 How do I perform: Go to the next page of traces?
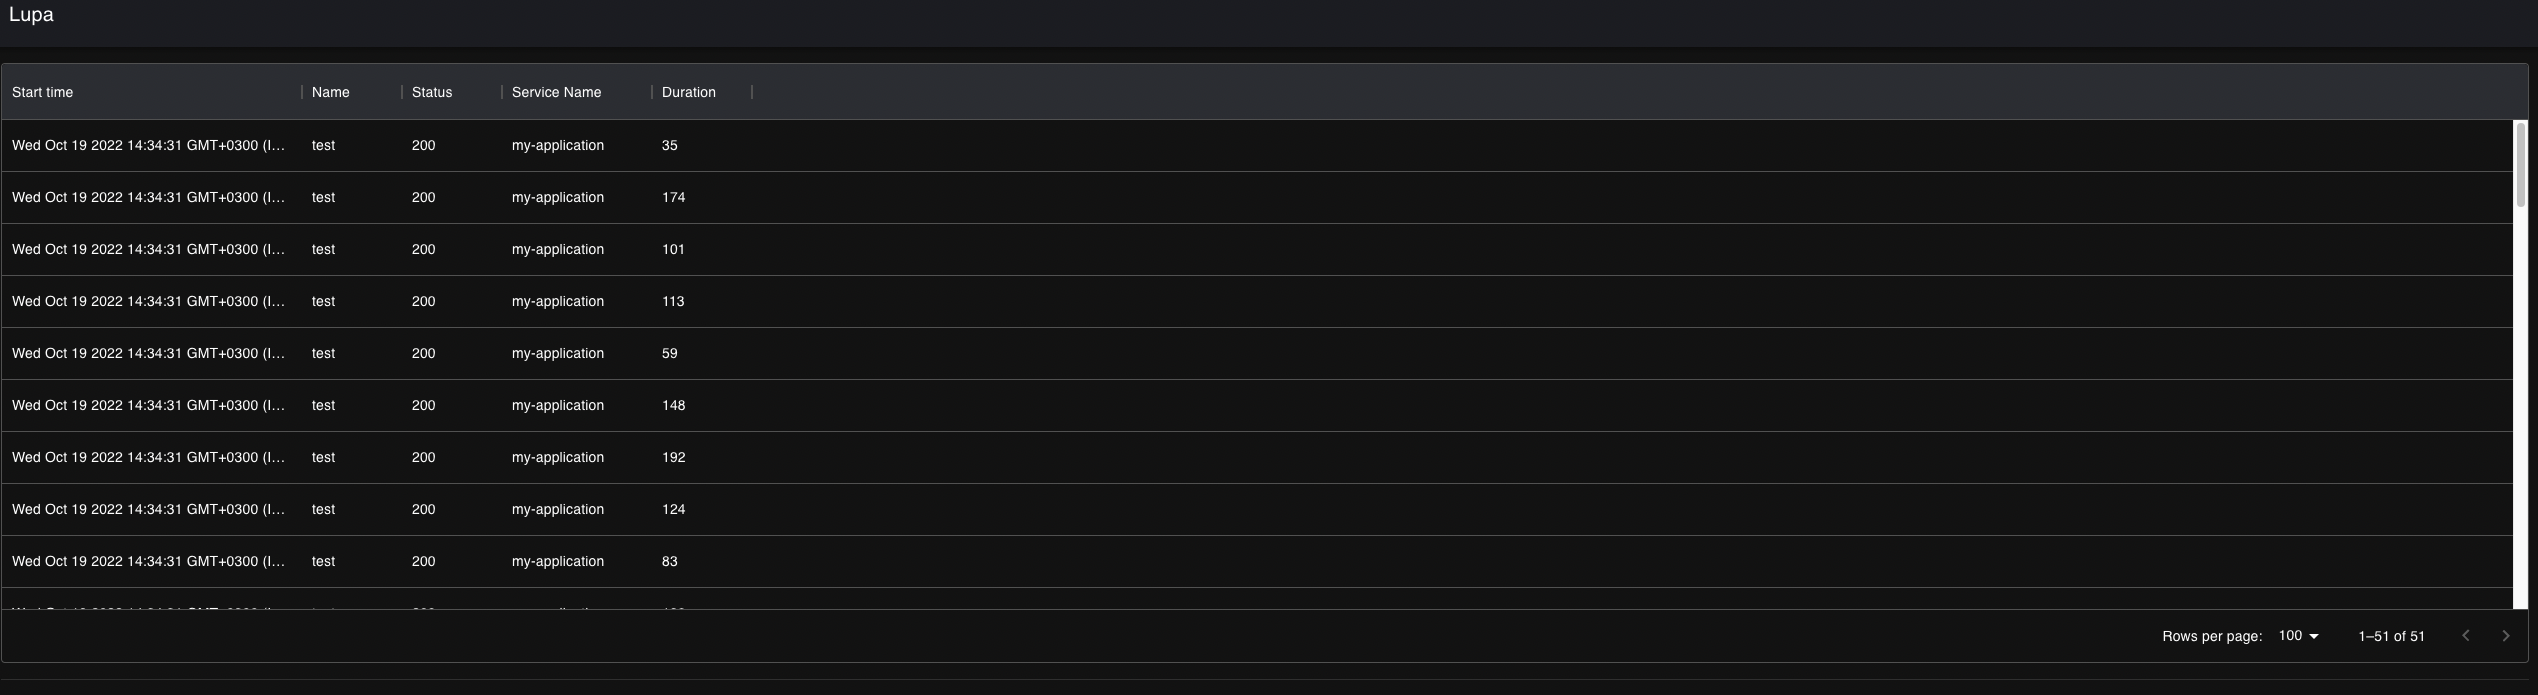tap(2505, 635)
